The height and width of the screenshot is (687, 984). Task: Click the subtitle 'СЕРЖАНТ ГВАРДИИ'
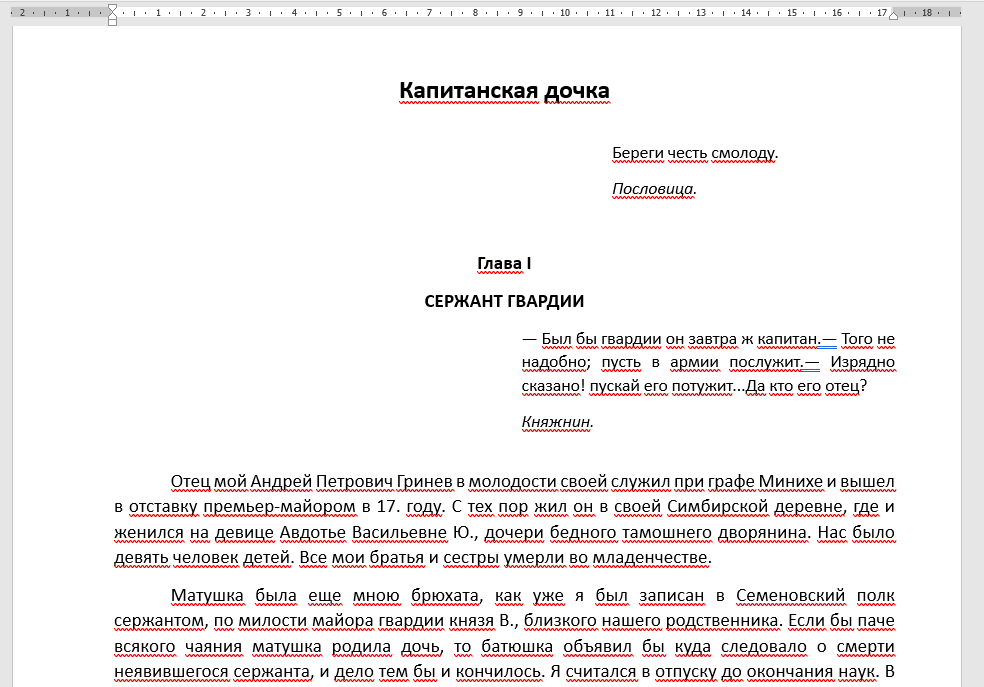505,301
